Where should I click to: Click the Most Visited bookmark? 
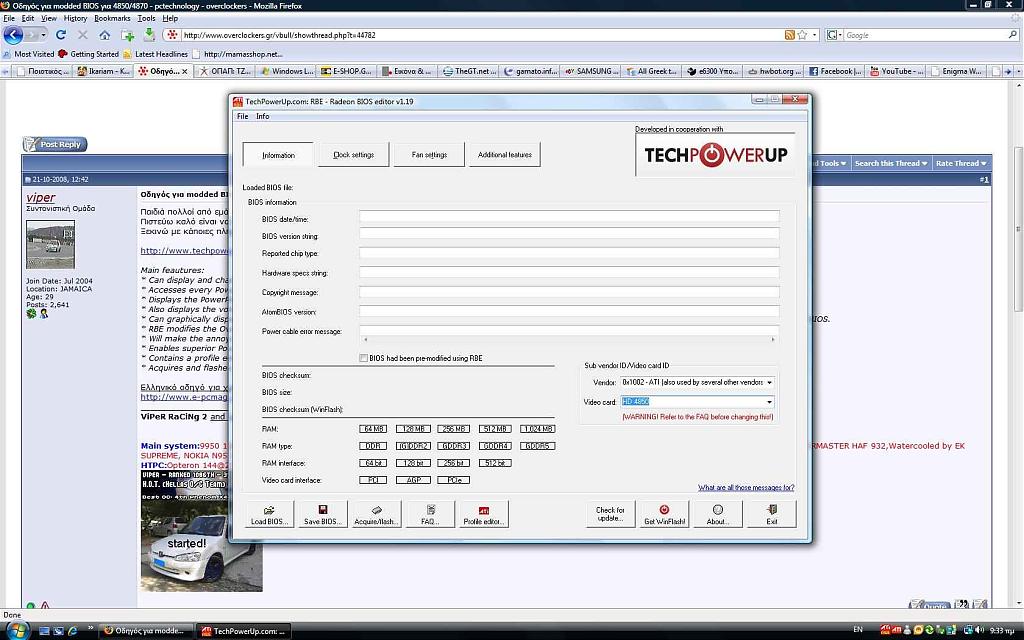pyautogui.click(x=29, y=54)
